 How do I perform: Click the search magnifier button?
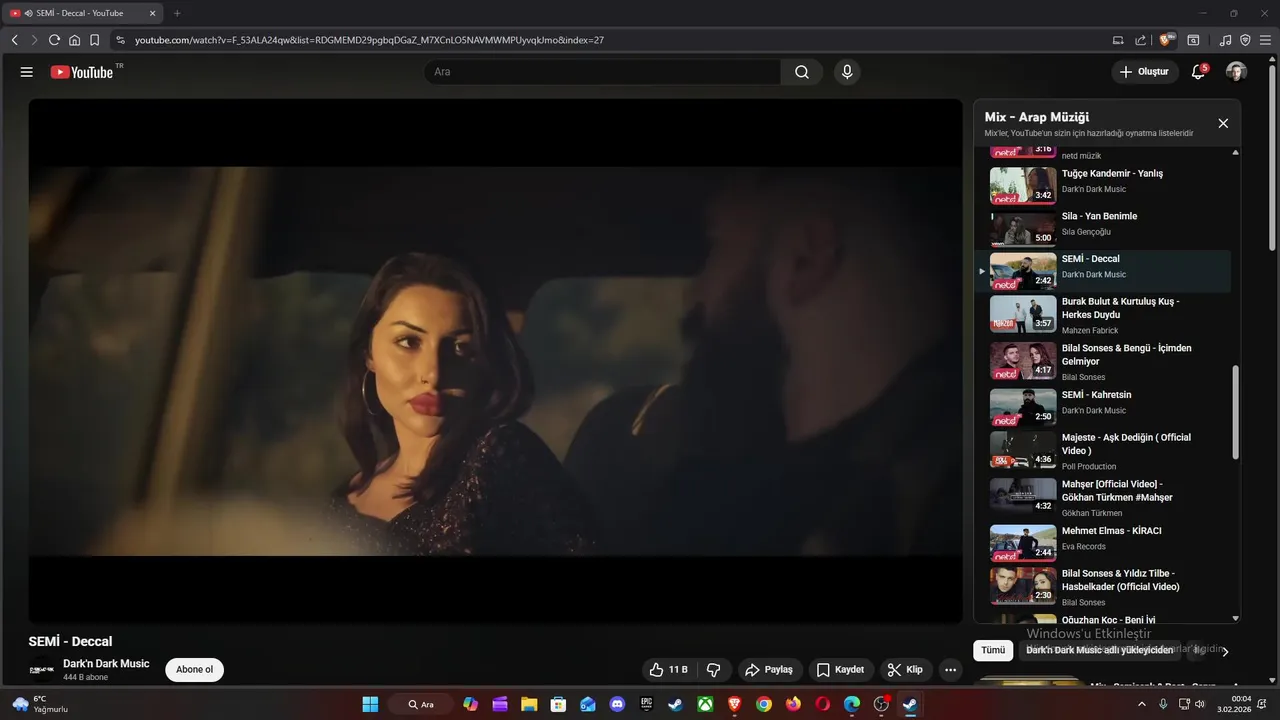point(802,72)
